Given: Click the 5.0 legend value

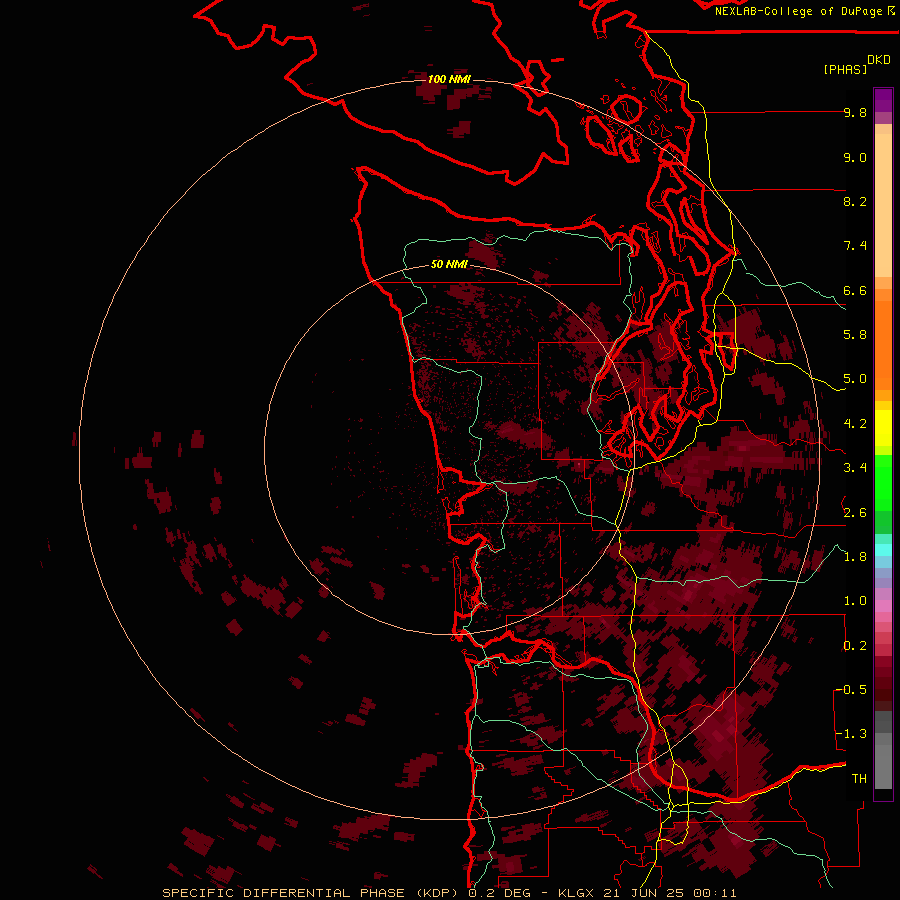Looking at the screenshot, I should pyautogui.click(x=855, y=379).
